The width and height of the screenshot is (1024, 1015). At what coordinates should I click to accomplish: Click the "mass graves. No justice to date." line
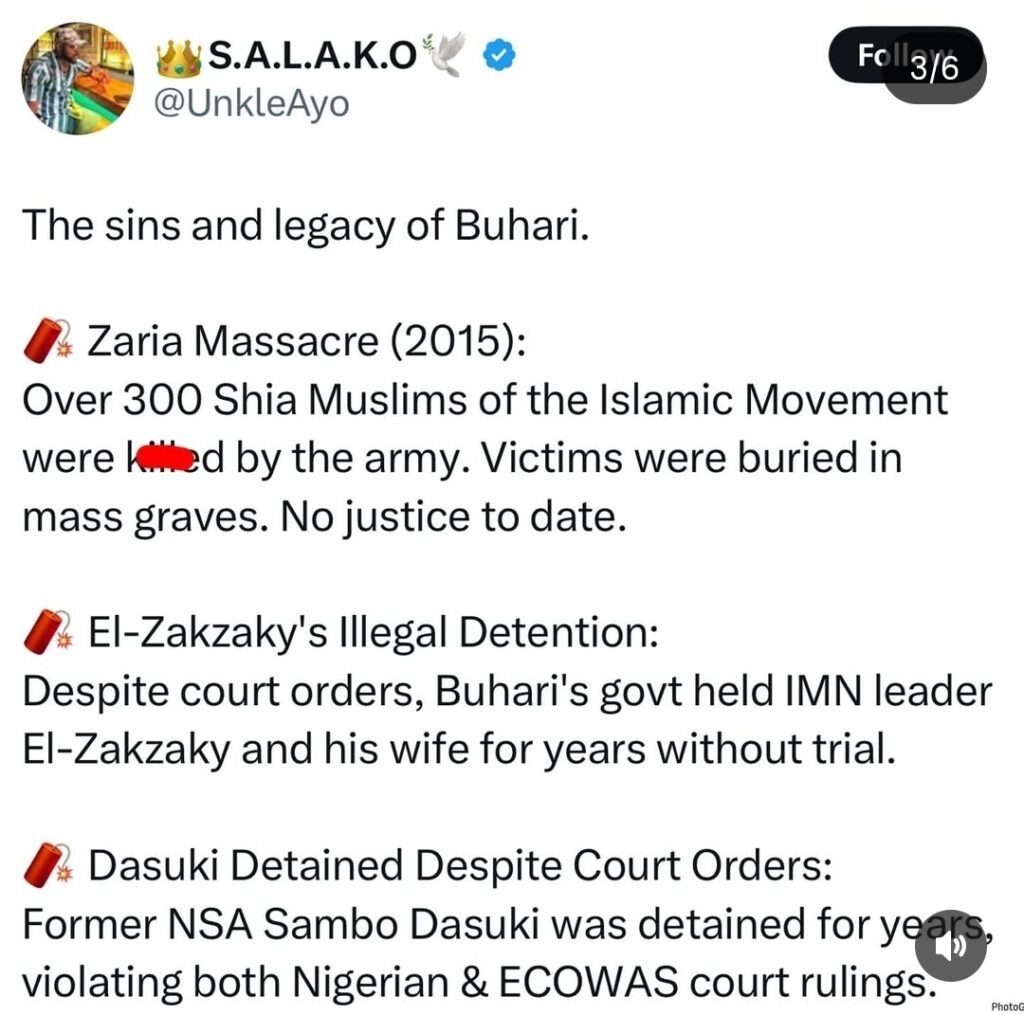point(323,517)
